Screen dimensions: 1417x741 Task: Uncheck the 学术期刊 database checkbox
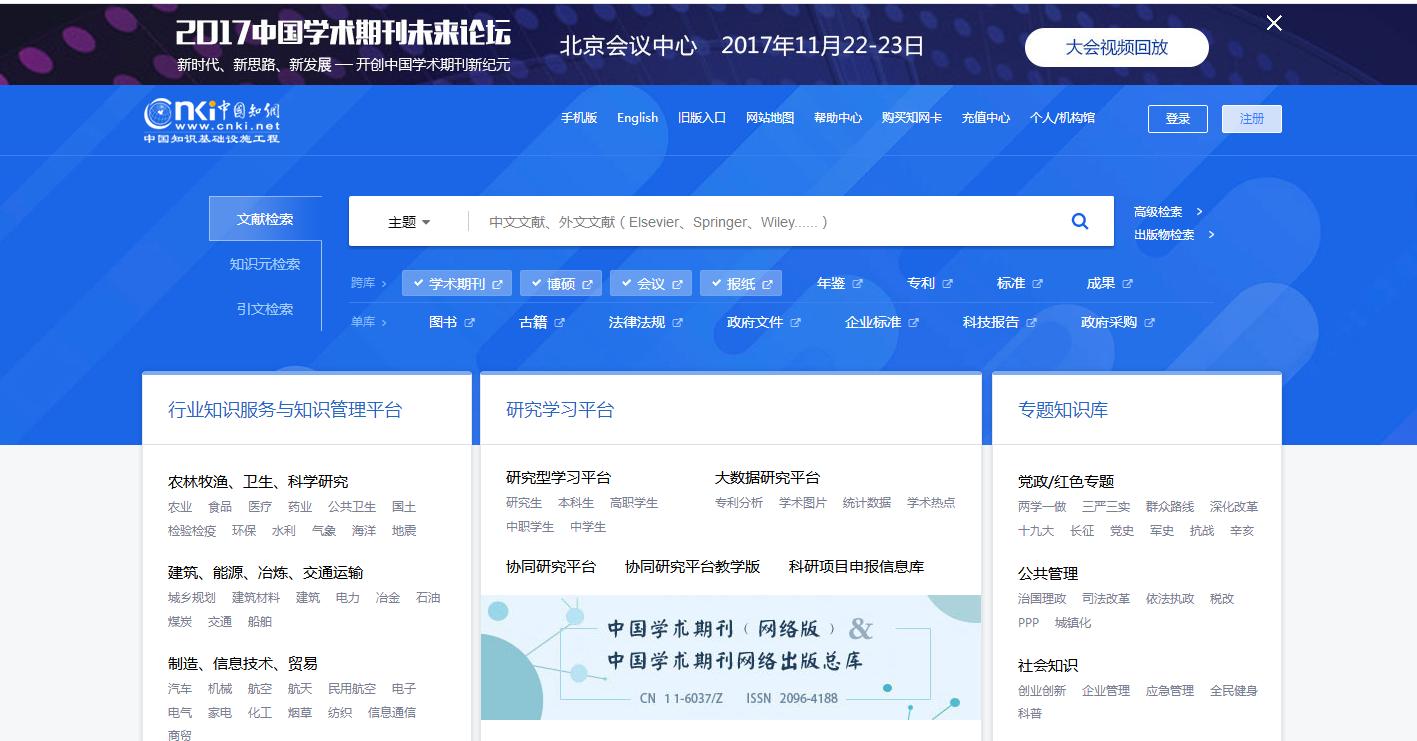[x=418, y=283]
